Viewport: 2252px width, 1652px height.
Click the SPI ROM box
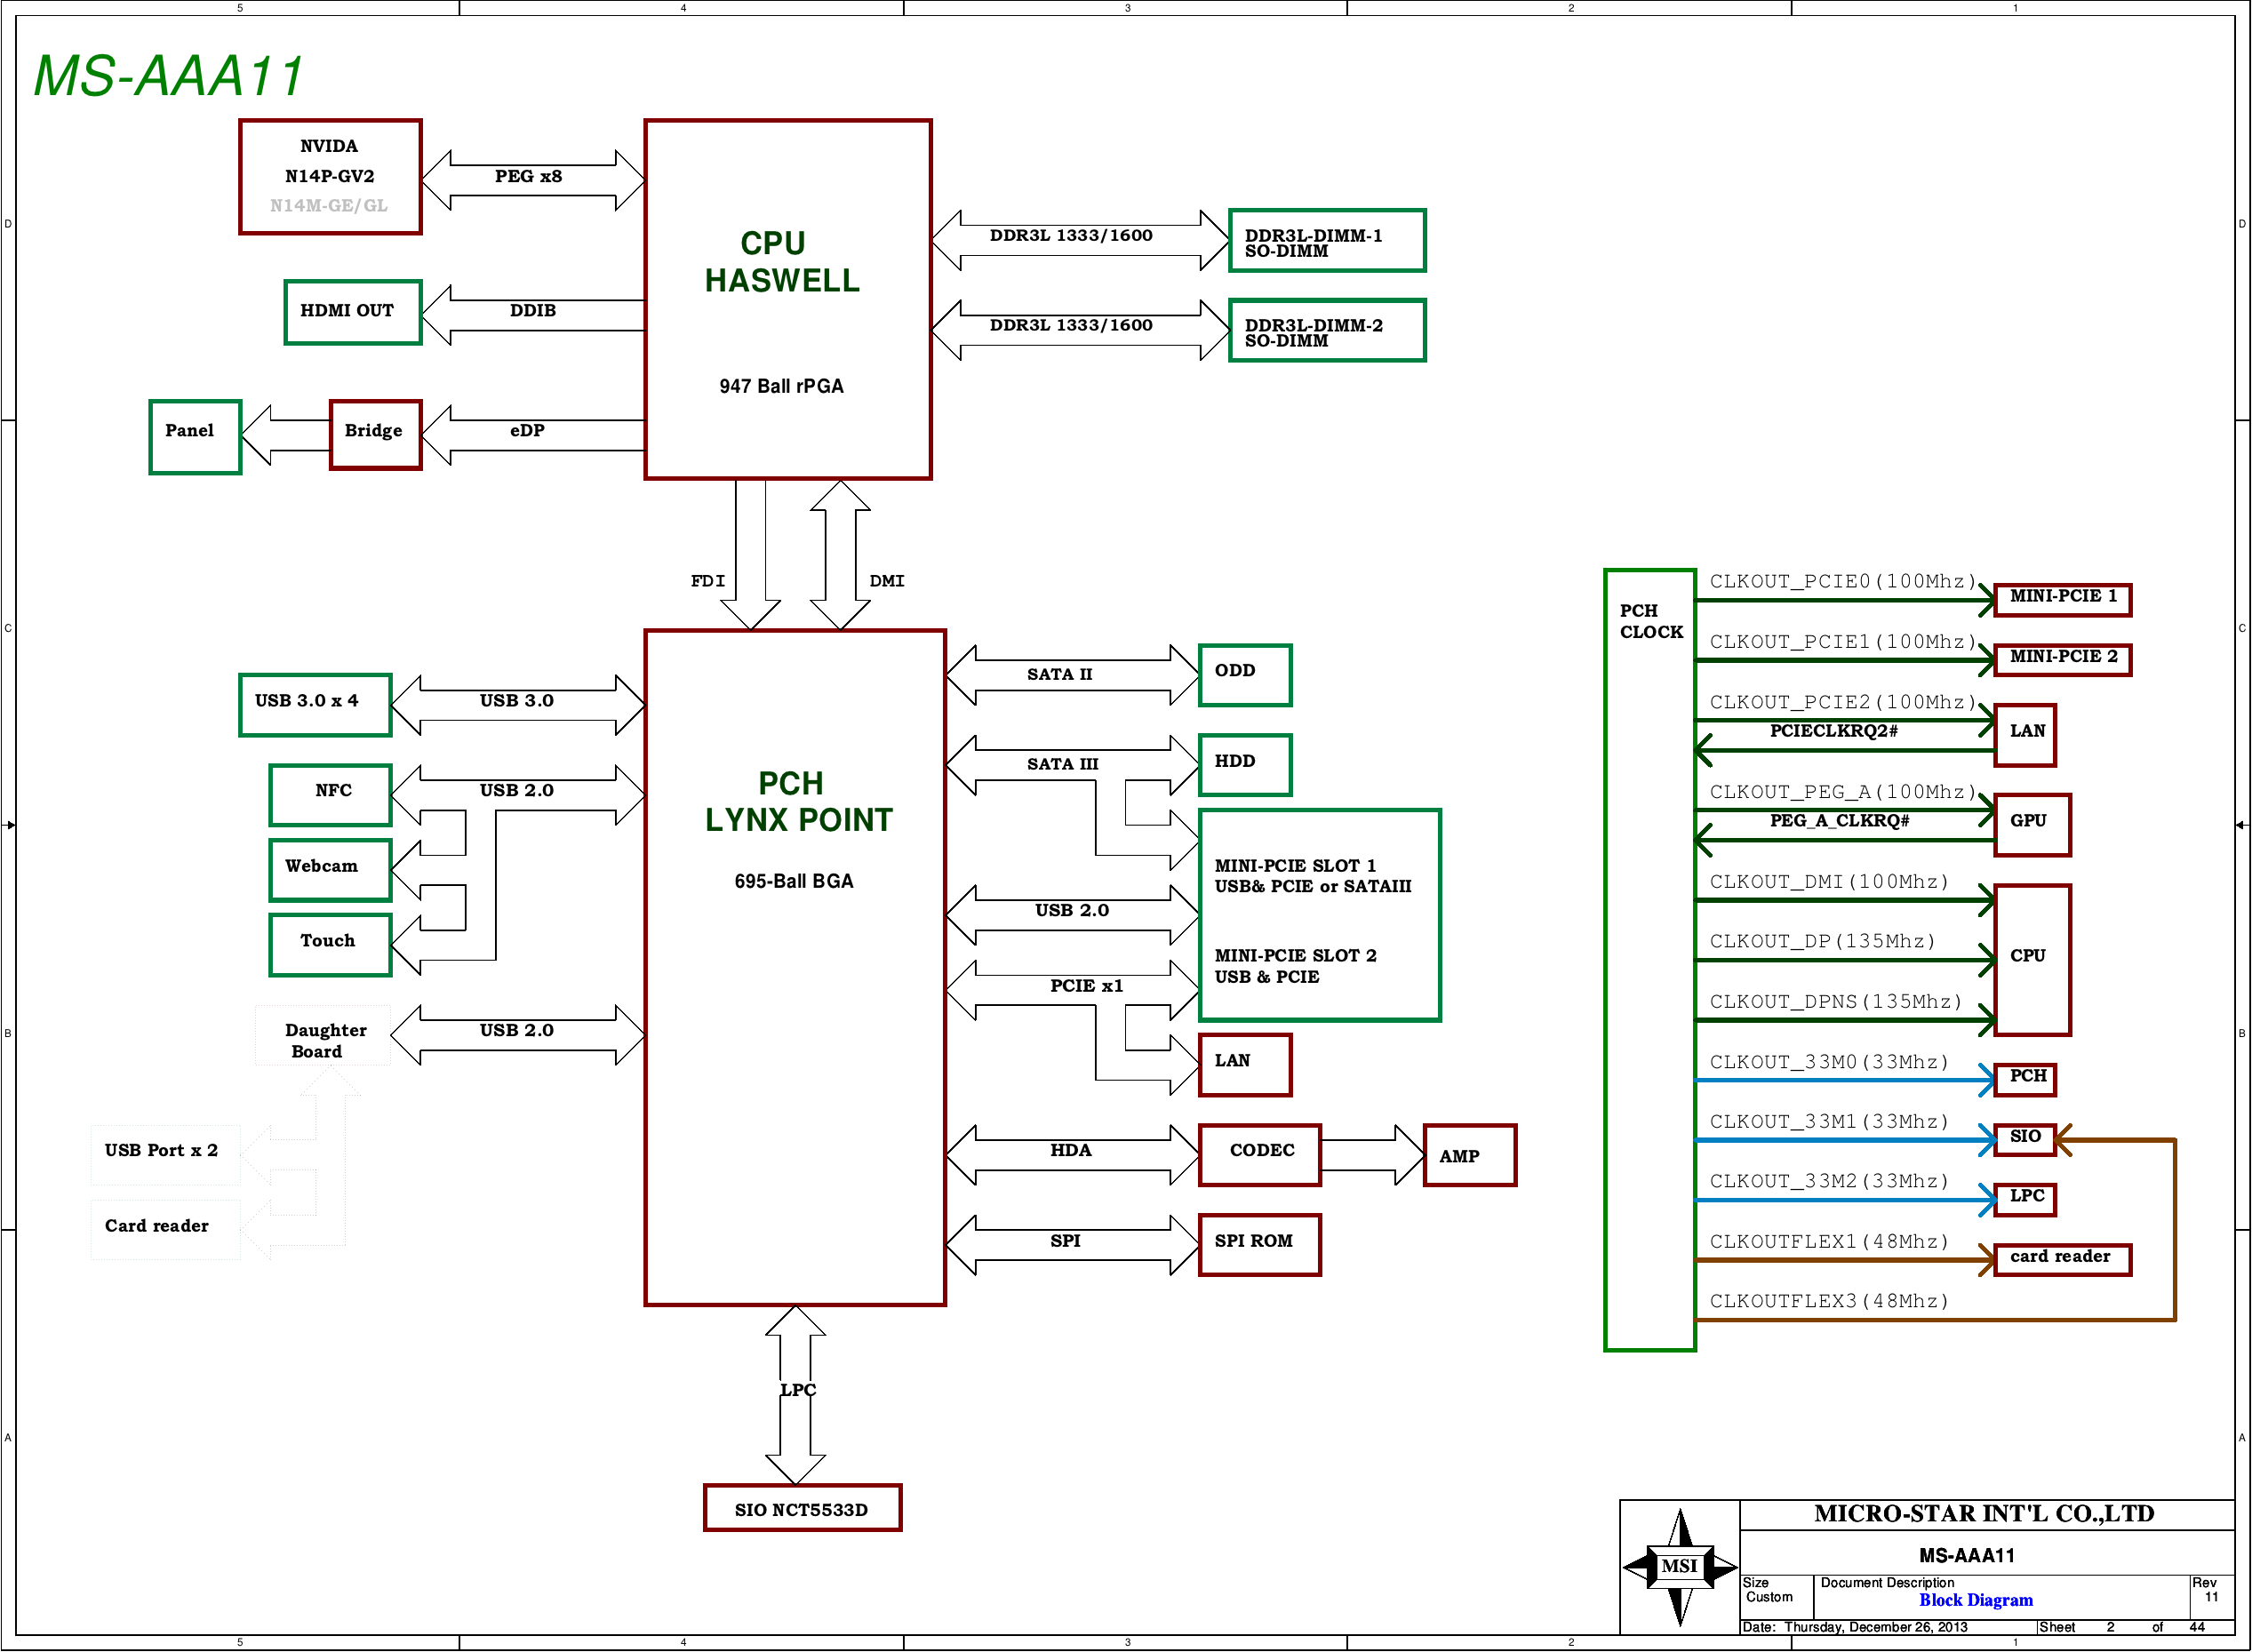coord(1260,1246)
